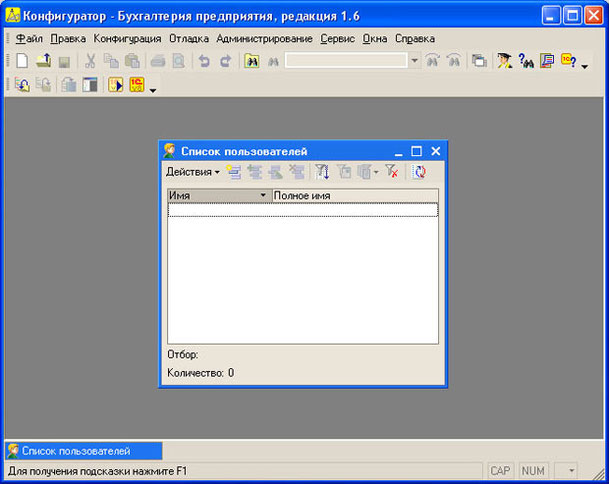The image size is (609, 484).
Task: Launch 1C:Enterprise red-yellow icon
Action: (x=137, y=85)
